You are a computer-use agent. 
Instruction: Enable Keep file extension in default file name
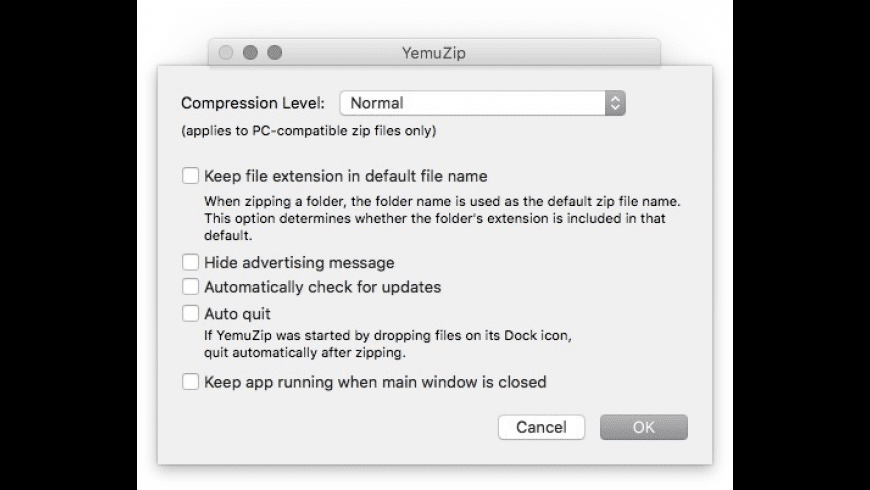click(191, 176)
